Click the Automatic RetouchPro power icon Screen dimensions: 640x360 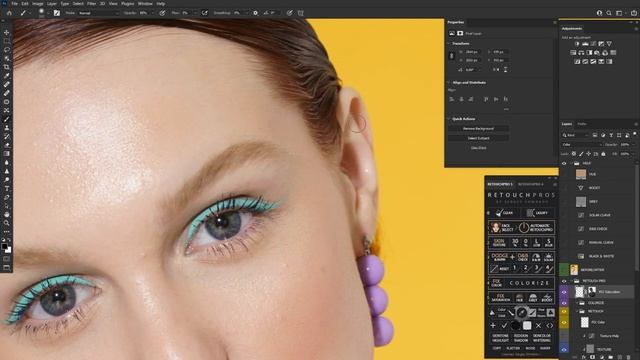pos(524,227)
